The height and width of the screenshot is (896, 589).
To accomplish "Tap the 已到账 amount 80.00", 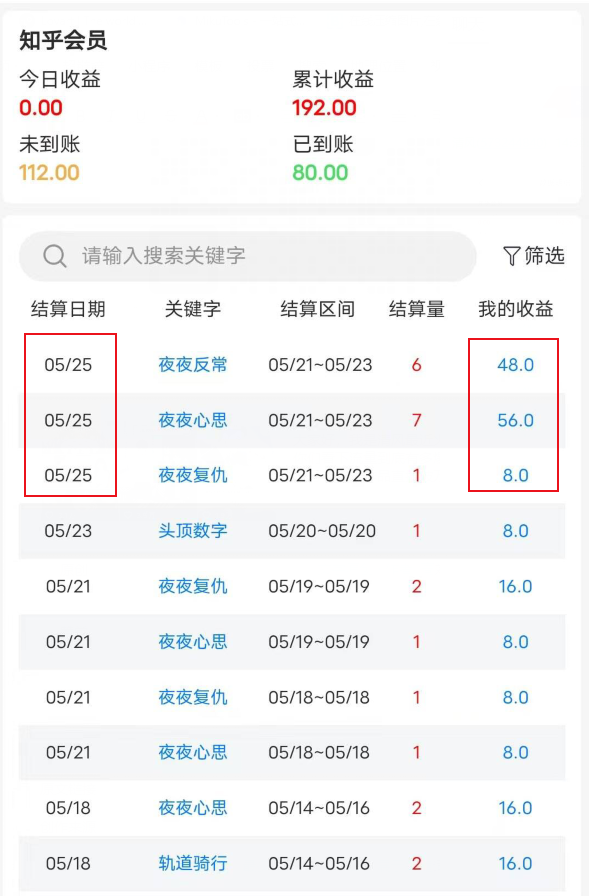I will coord(320,173).
